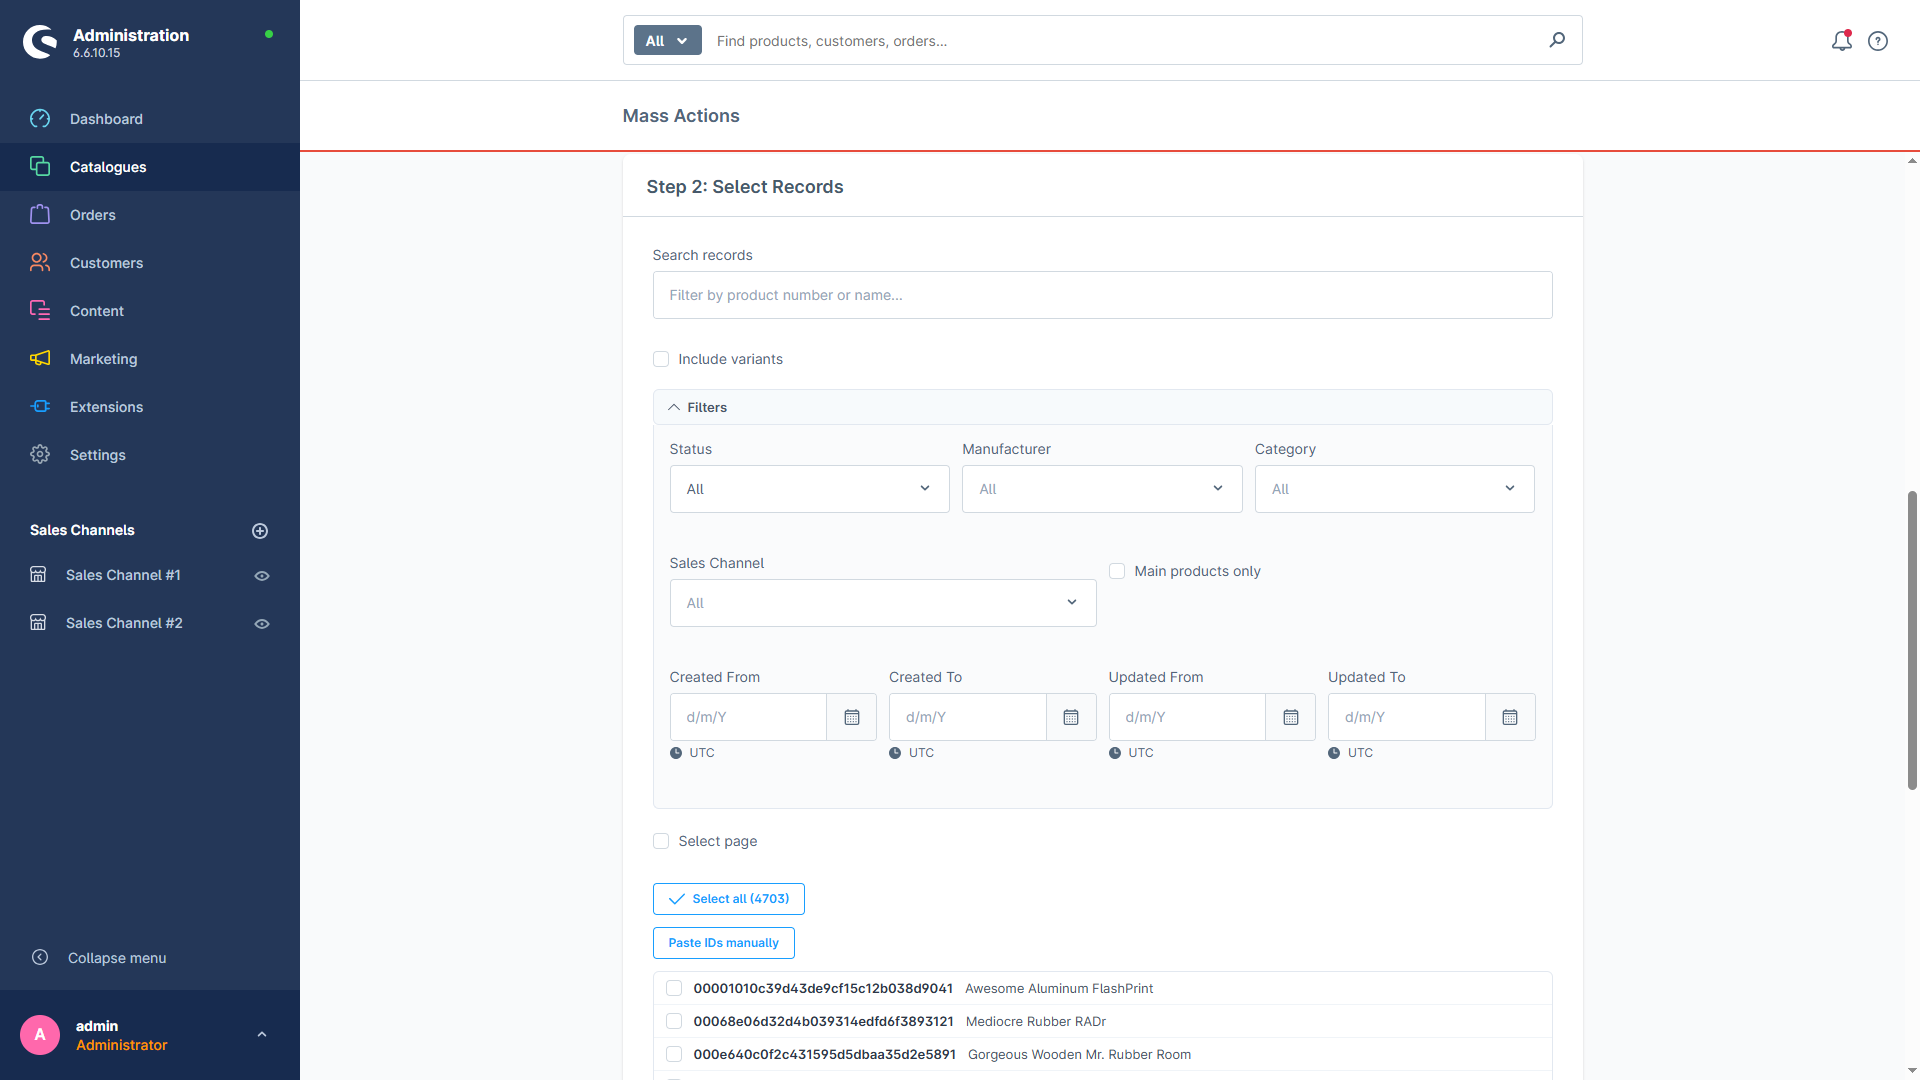
Task: Open the notifications bell icon
Action: pos(1841,41)
